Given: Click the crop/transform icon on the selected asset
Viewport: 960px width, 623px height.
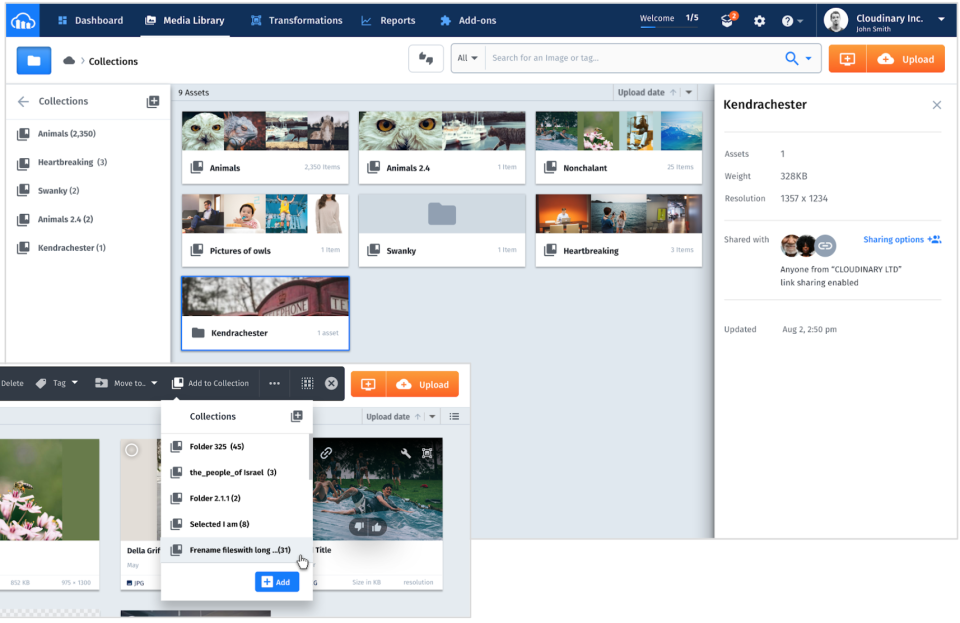Looking at the screenshot, I should click(x=427, y=453).
